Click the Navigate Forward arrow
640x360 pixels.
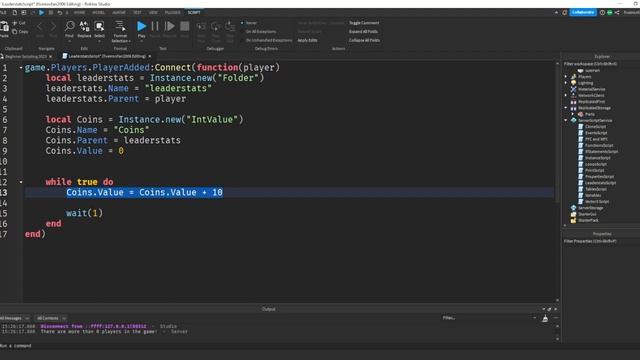(x=53, y=27)
